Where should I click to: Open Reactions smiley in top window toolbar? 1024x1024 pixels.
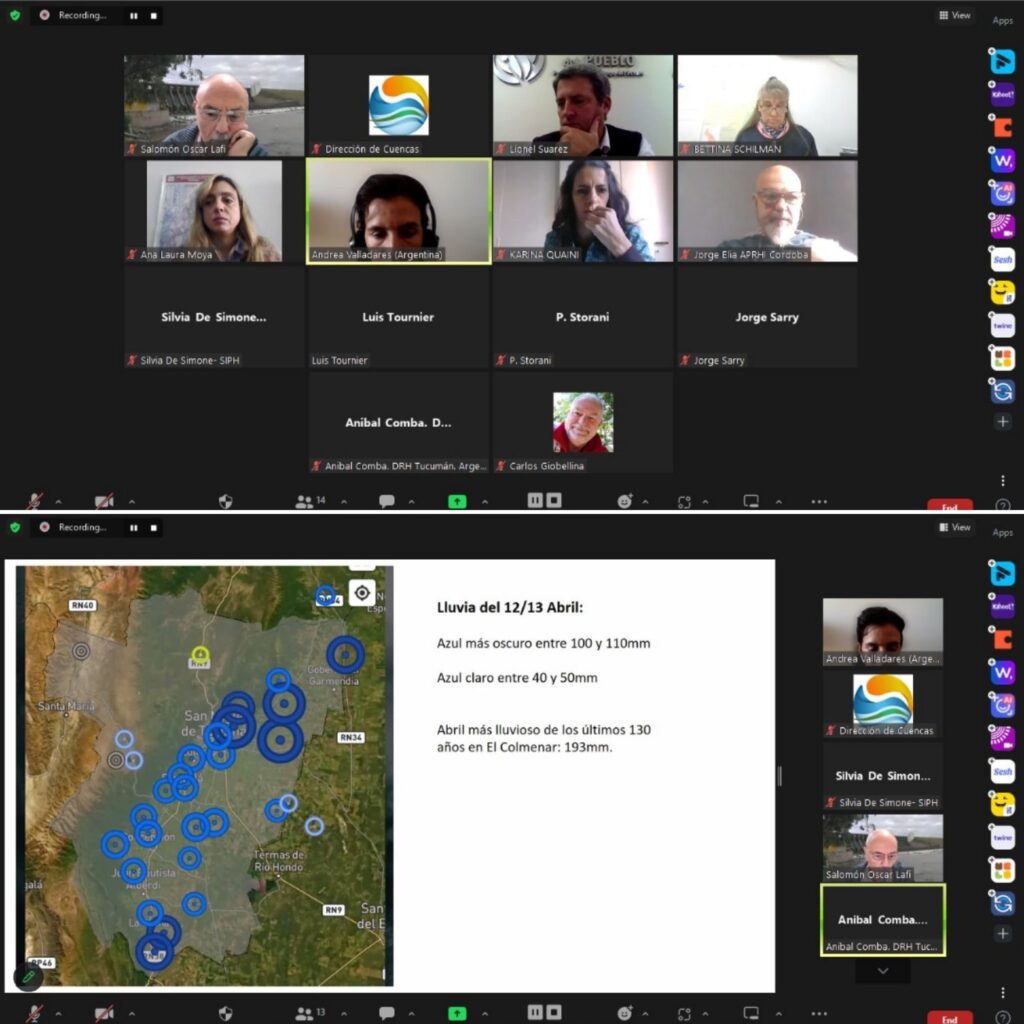tap(625, 501)
